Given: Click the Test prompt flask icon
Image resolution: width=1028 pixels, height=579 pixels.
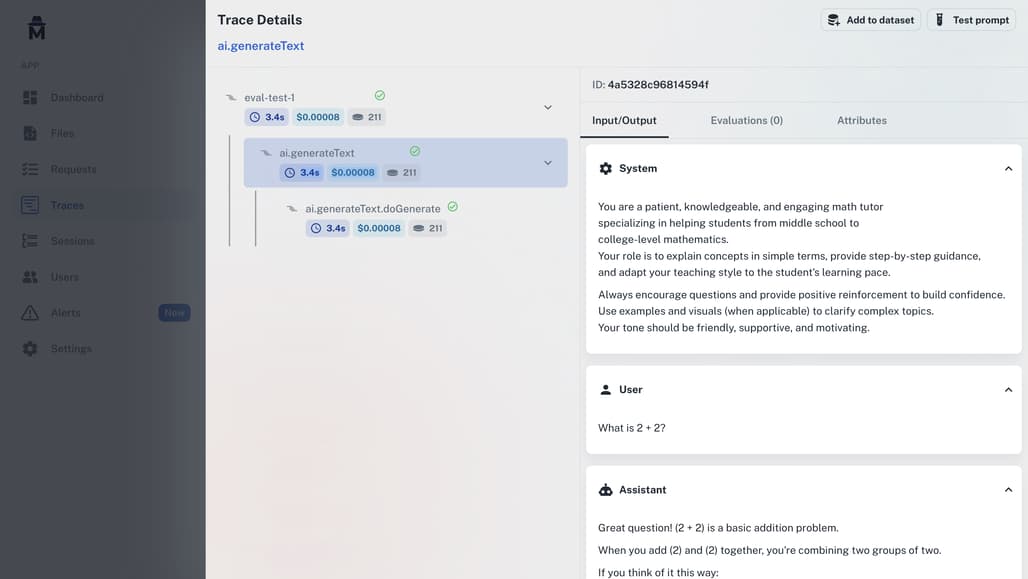Looking at the screenshot, I should [x=939, y=20].
